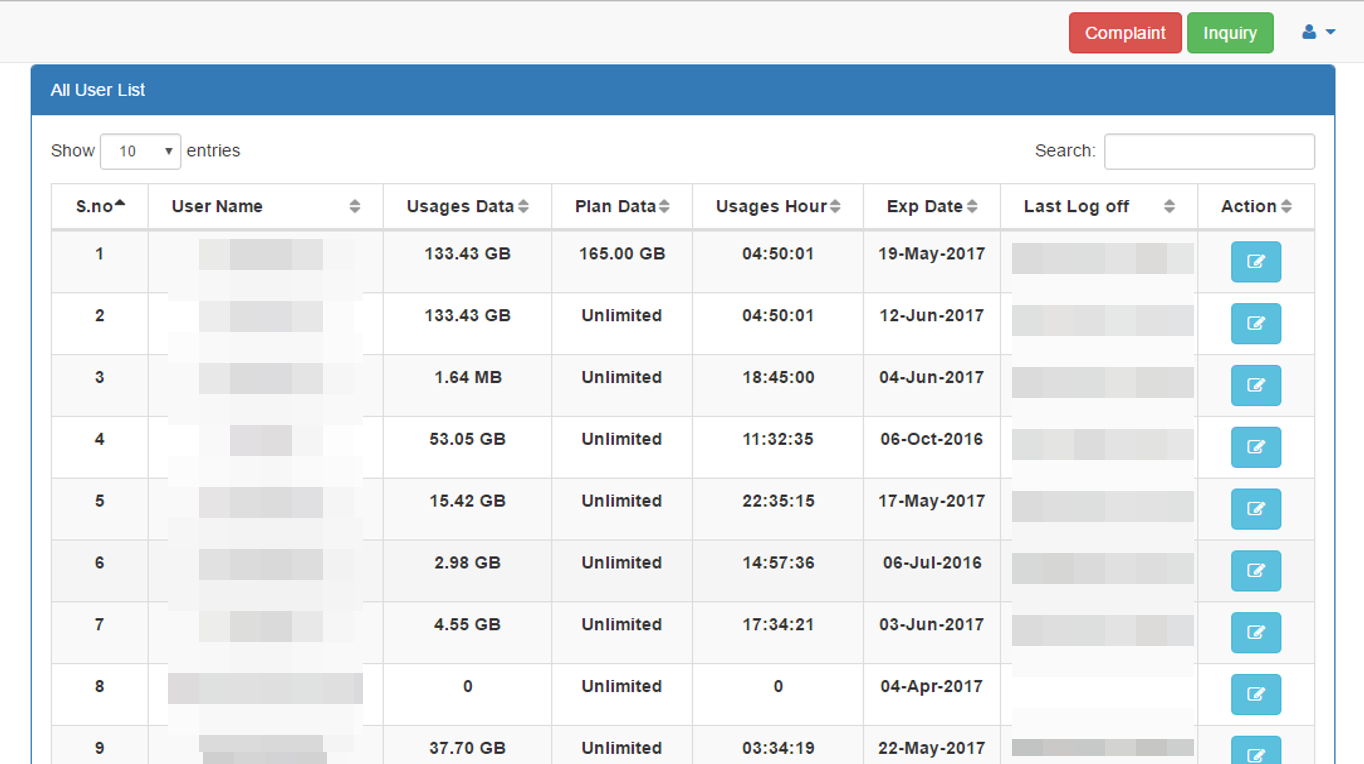This screenshot has height=764, width=1364.
Task: Click the red Complaint button
Action: (x=1125, y=33)
